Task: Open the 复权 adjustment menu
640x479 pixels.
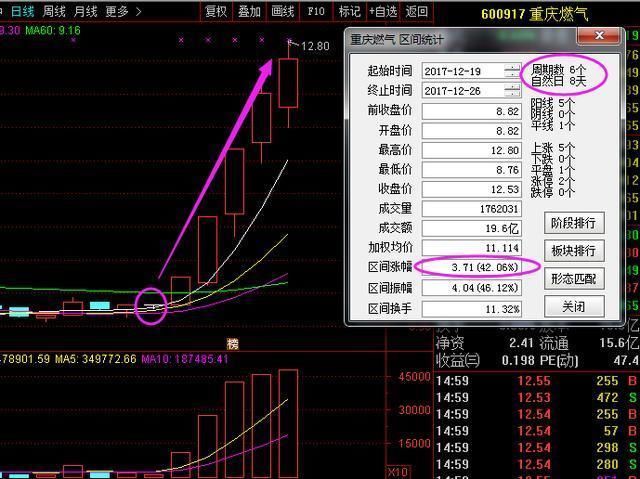Action: click(216, 11)
